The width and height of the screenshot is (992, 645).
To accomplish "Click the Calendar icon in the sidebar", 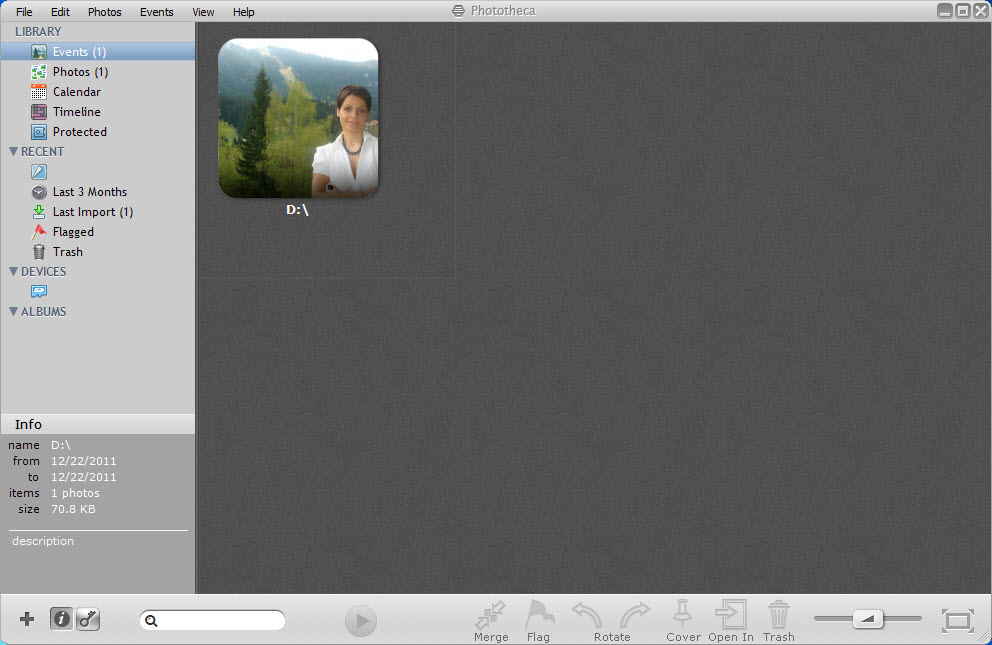I will pos(39,92).
